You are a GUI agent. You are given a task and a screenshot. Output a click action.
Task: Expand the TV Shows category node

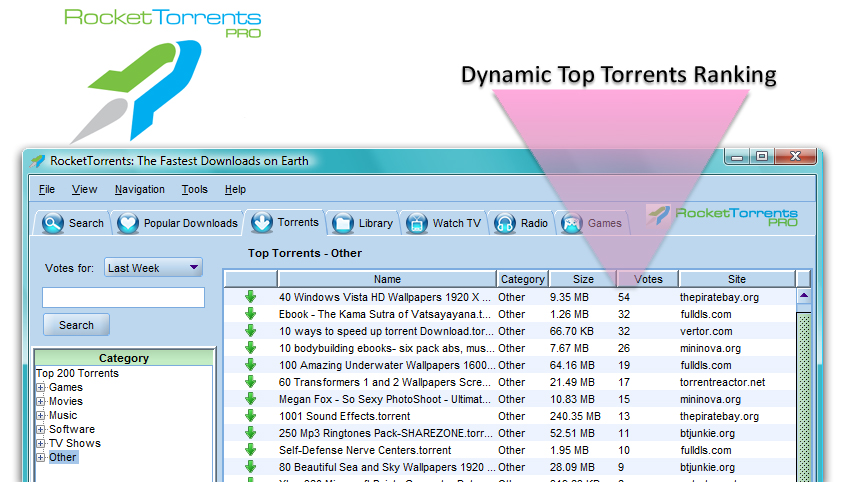coord(40,444)
